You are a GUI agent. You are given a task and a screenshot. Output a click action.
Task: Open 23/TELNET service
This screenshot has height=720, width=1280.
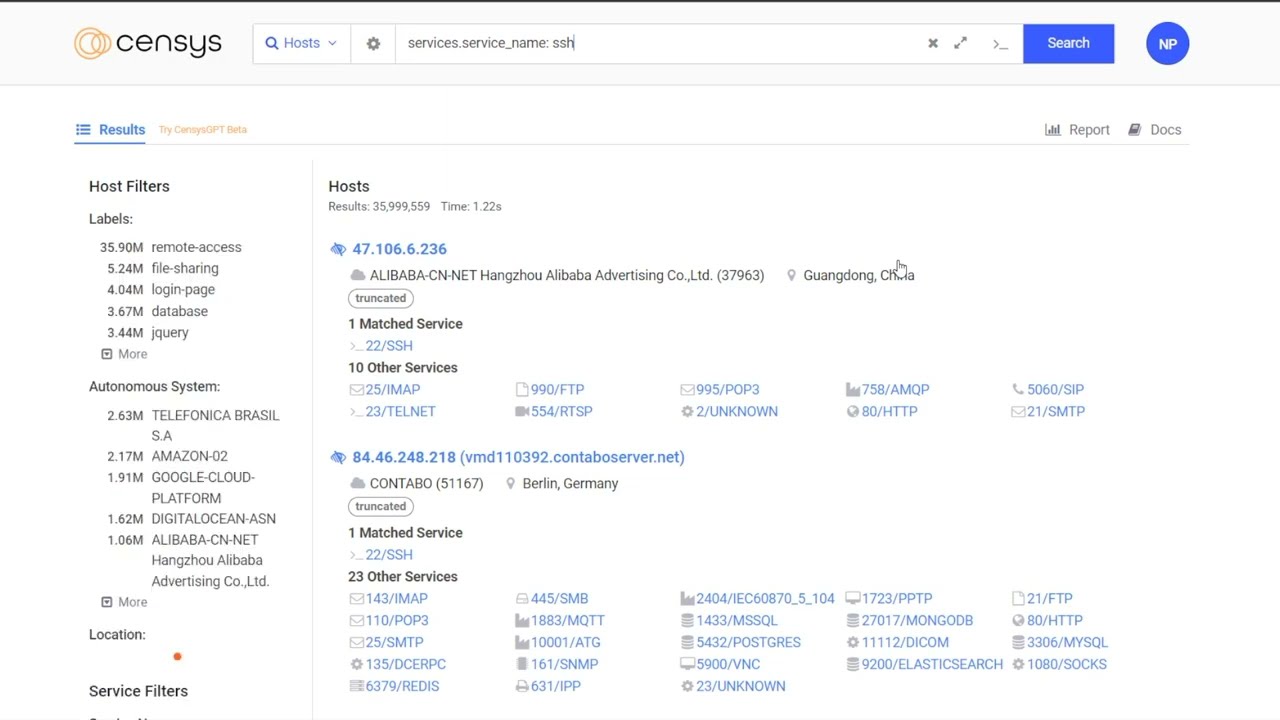392,411
